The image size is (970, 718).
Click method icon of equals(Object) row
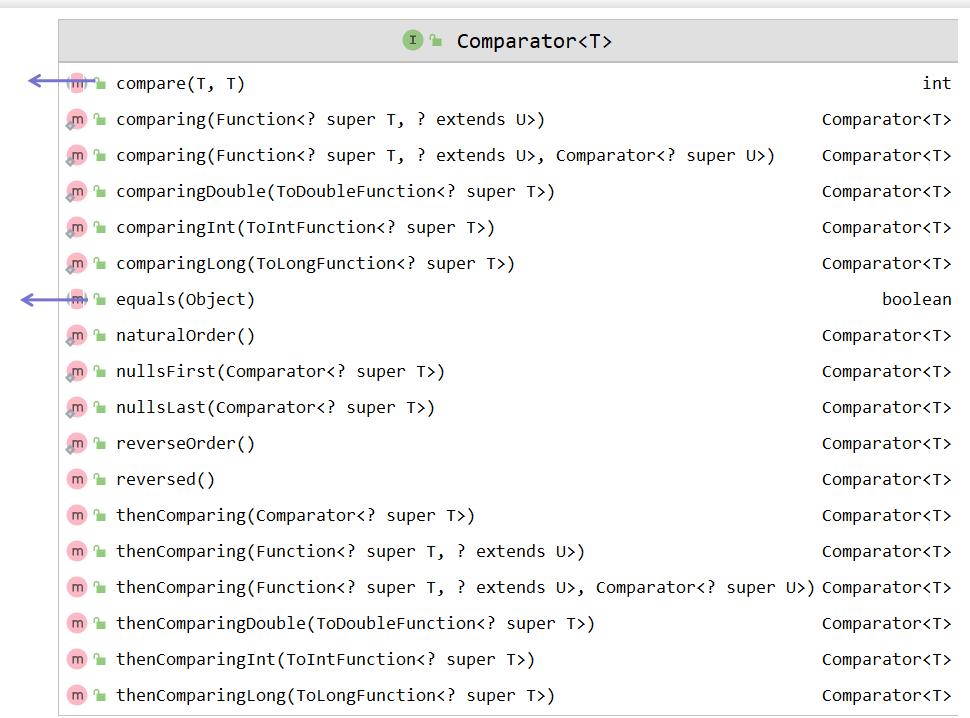coord(77,299)
